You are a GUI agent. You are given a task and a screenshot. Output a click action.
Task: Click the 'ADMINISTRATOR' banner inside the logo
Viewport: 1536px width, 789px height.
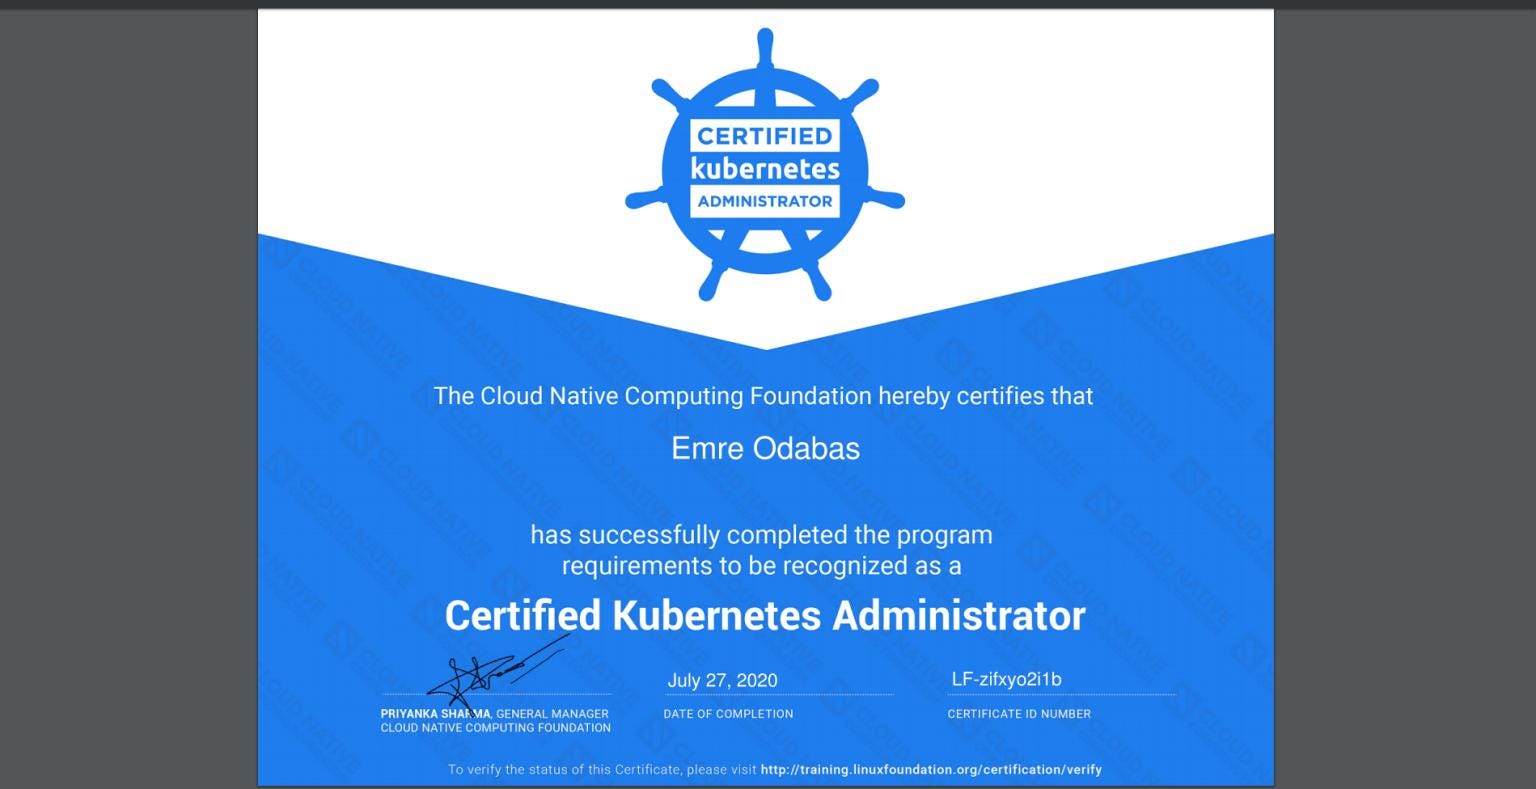pyautogui.click(x=765, y=201)
